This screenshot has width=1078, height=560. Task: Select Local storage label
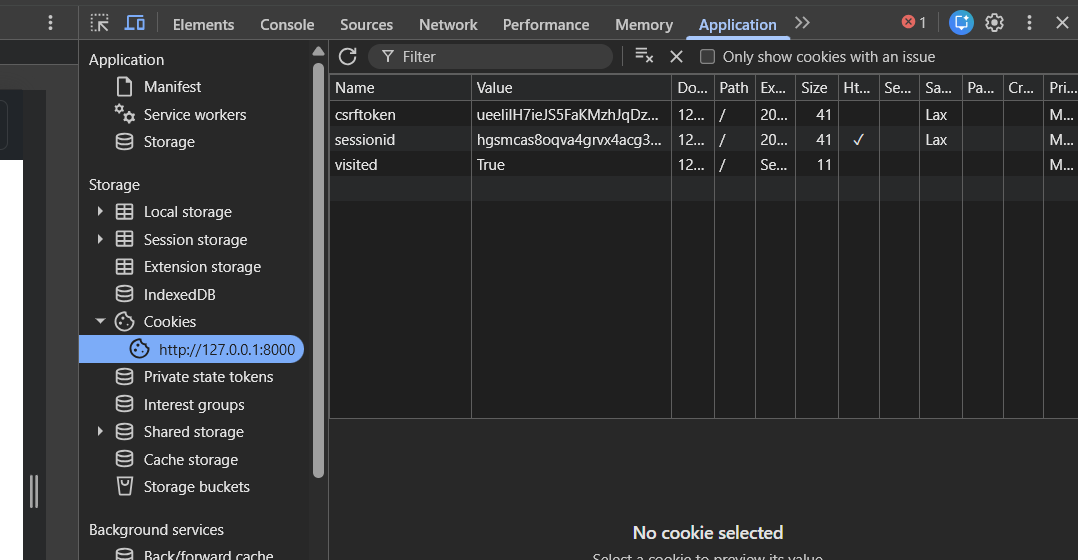pyautogui.click(x=188, y=212)
